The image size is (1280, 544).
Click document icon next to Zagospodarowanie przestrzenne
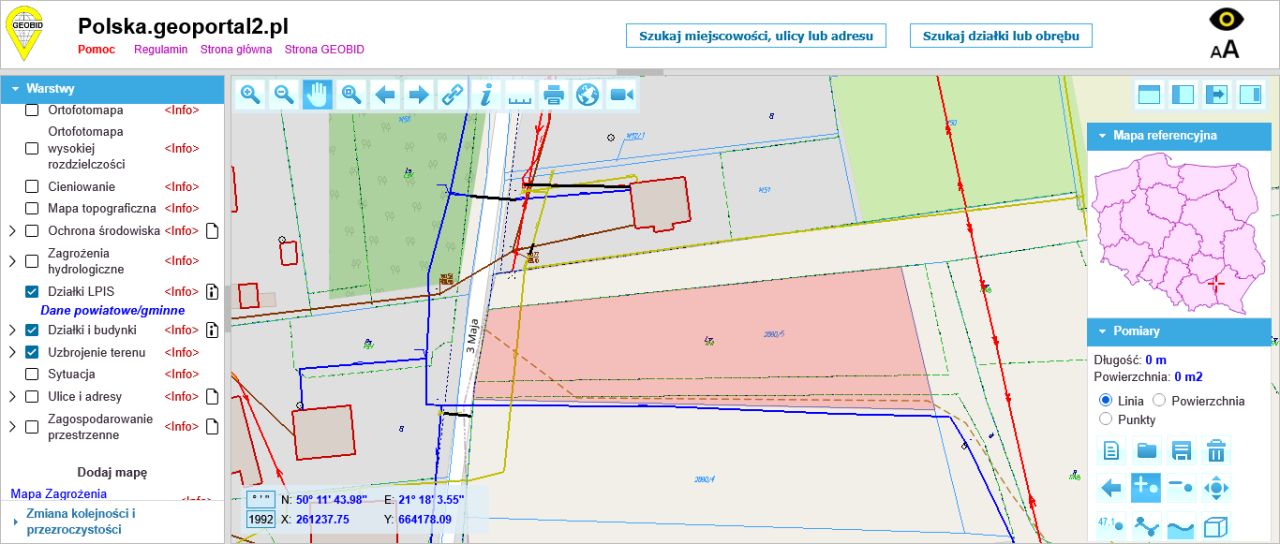pyautogui.click(x=211, y=427)
